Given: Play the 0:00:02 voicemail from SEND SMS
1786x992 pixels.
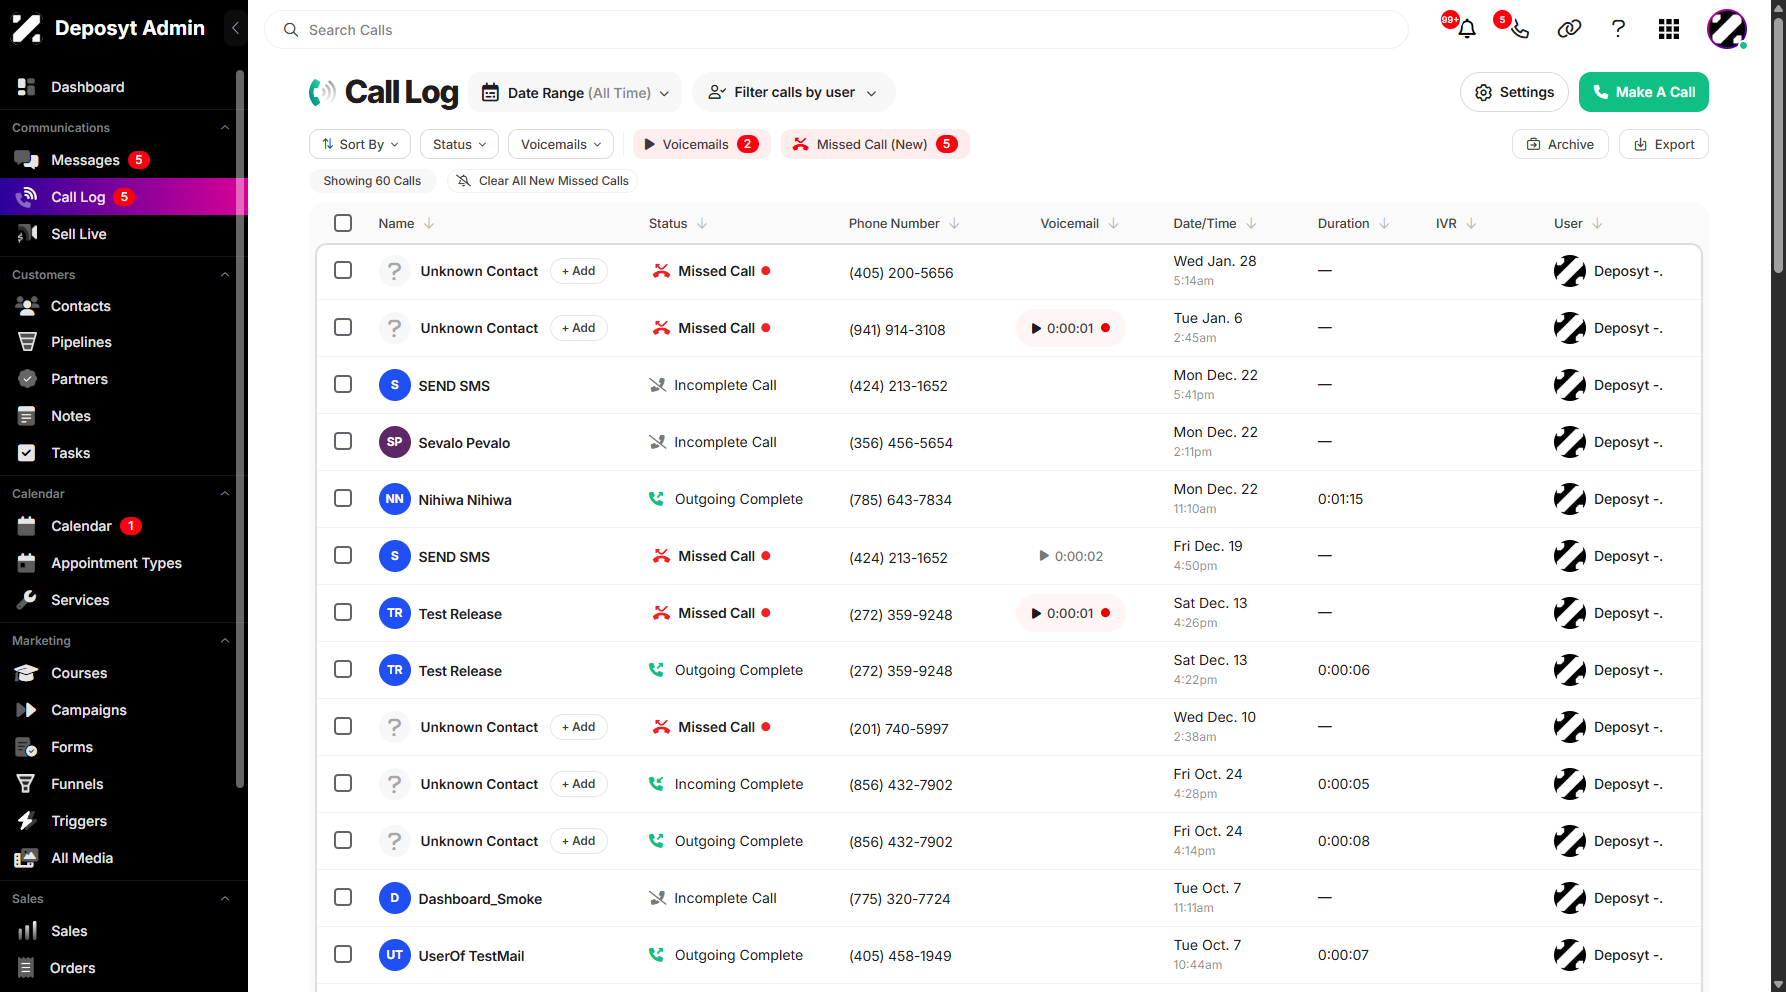Looking at the screenshot, I should coord(1071,556).
